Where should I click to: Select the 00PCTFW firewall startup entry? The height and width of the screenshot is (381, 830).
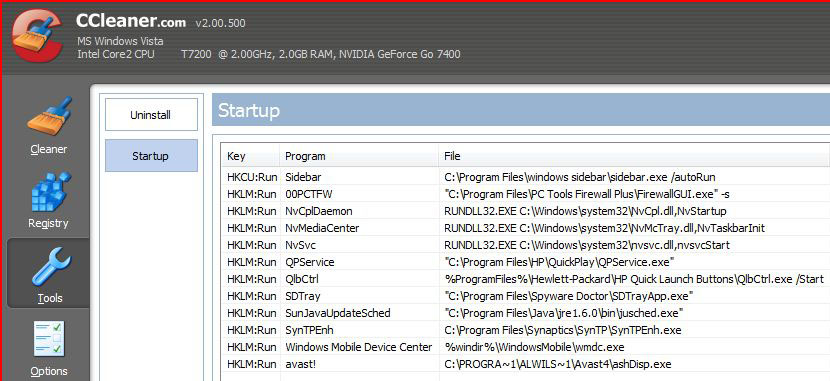526,194
